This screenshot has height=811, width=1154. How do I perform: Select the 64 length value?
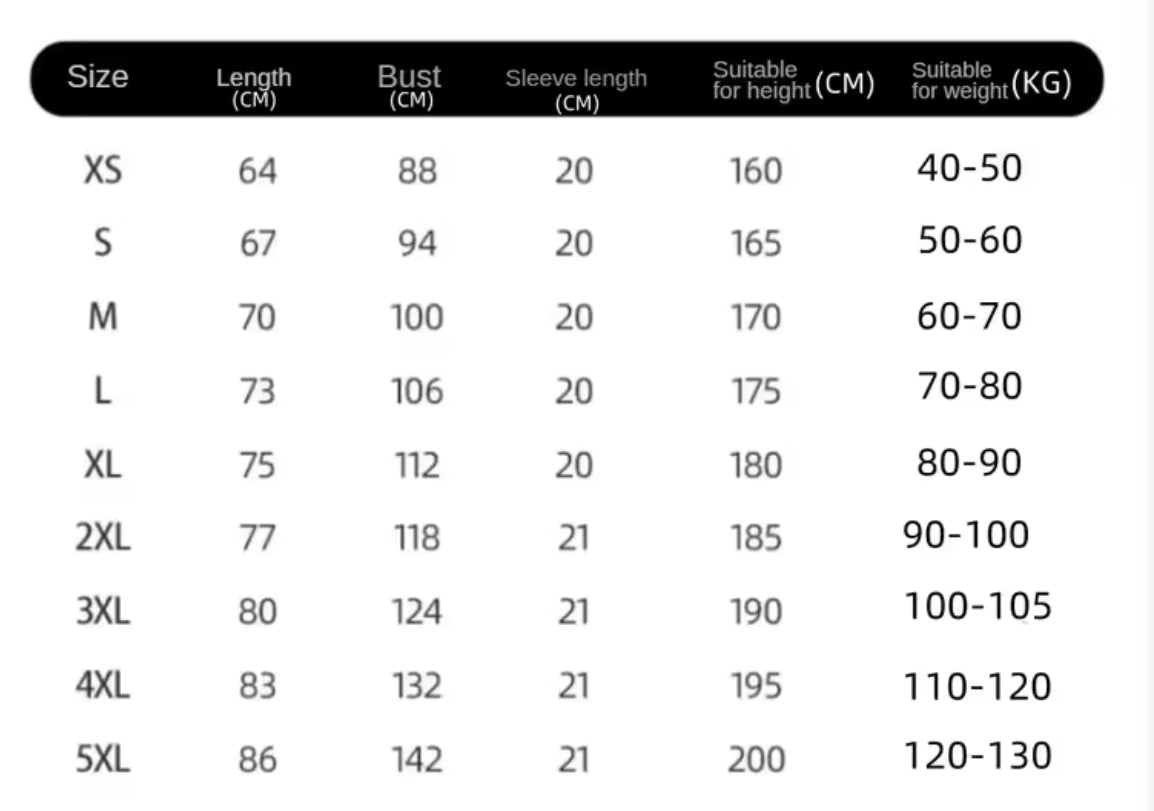point(257,171)
